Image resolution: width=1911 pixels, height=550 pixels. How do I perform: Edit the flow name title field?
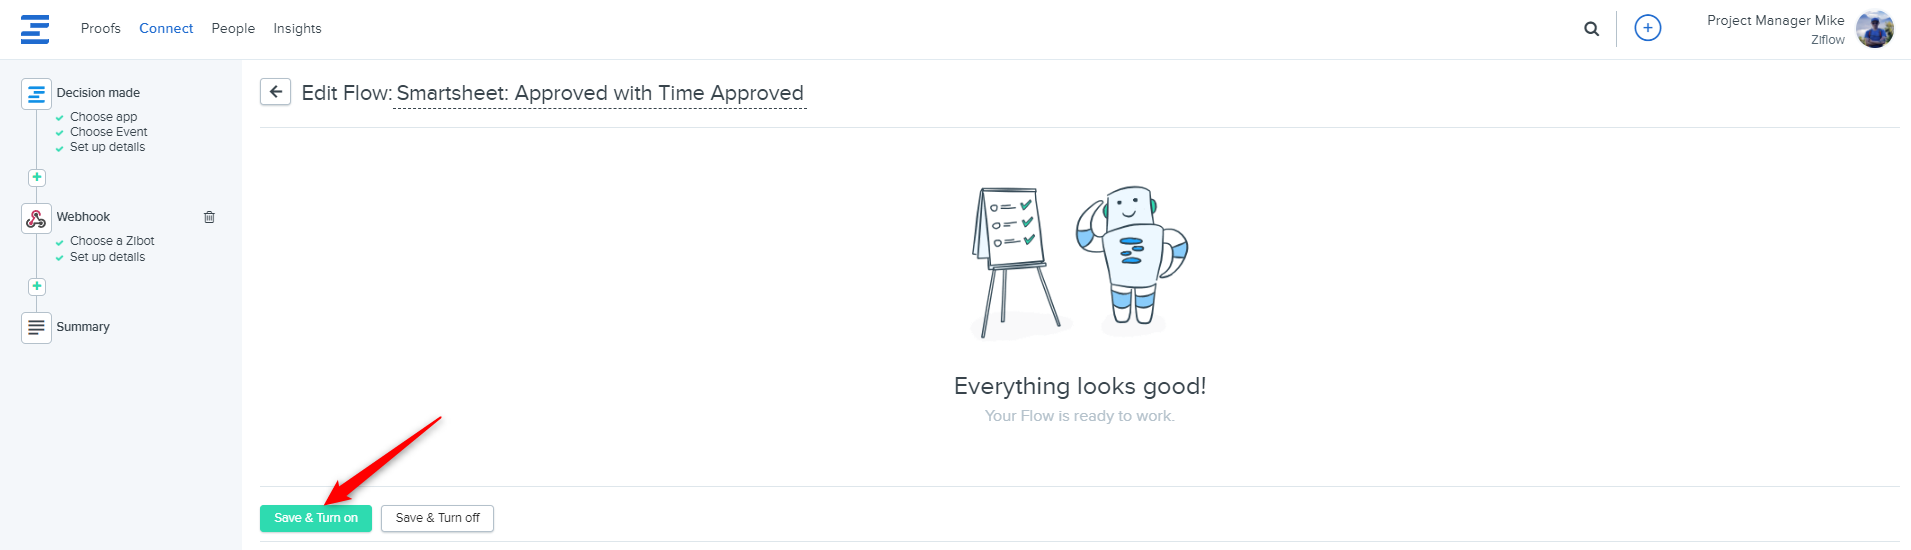click(600, 93)
